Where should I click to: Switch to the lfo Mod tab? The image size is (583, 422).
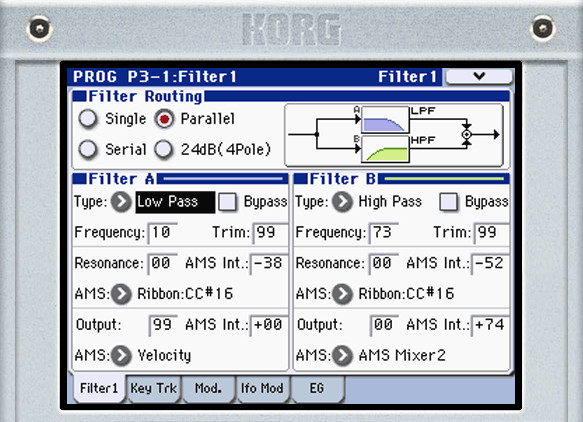click(x=262, y=389)
